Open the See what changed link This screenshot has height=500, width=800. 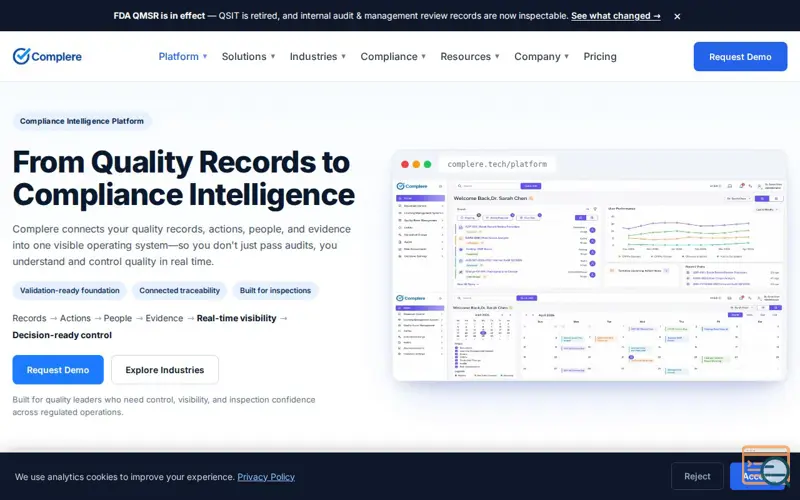point(616,16)
